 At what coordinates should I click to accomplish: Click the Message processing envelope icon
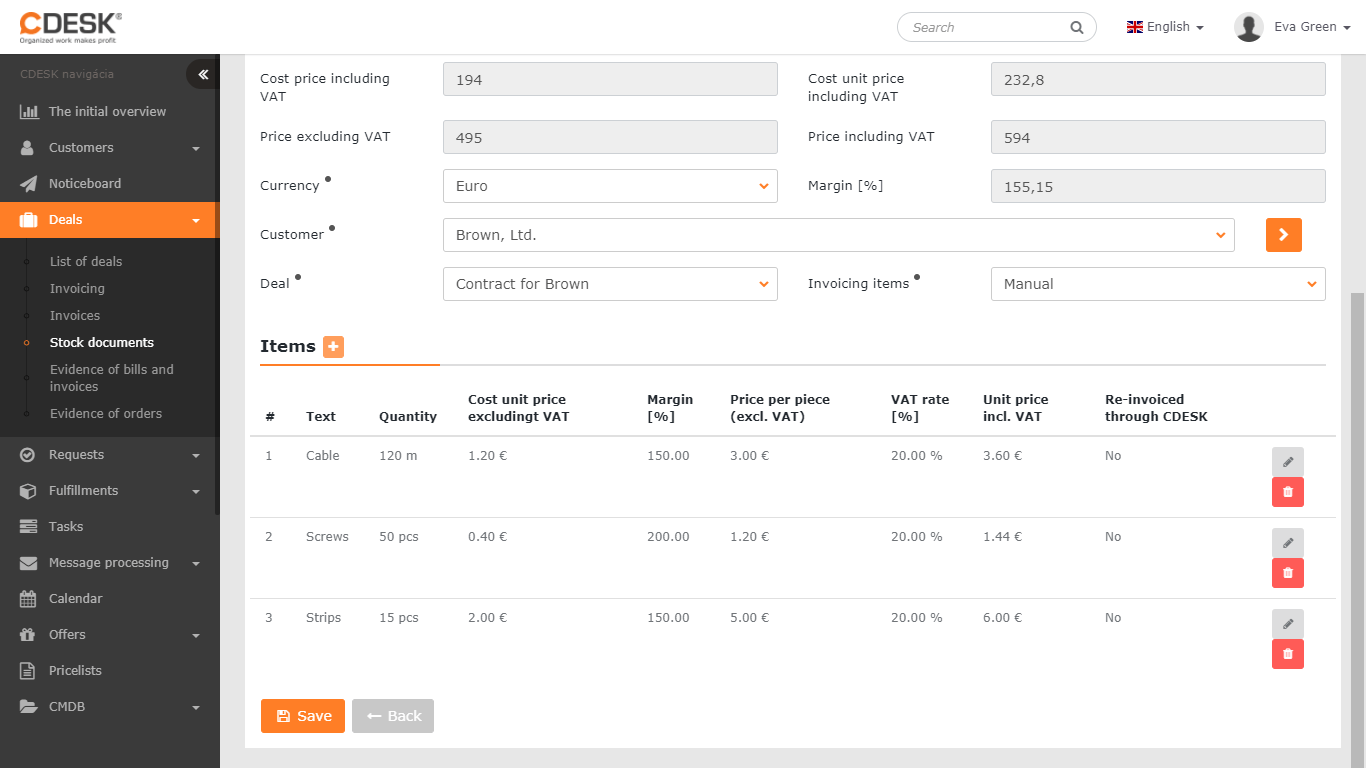[x=29, y=562]
